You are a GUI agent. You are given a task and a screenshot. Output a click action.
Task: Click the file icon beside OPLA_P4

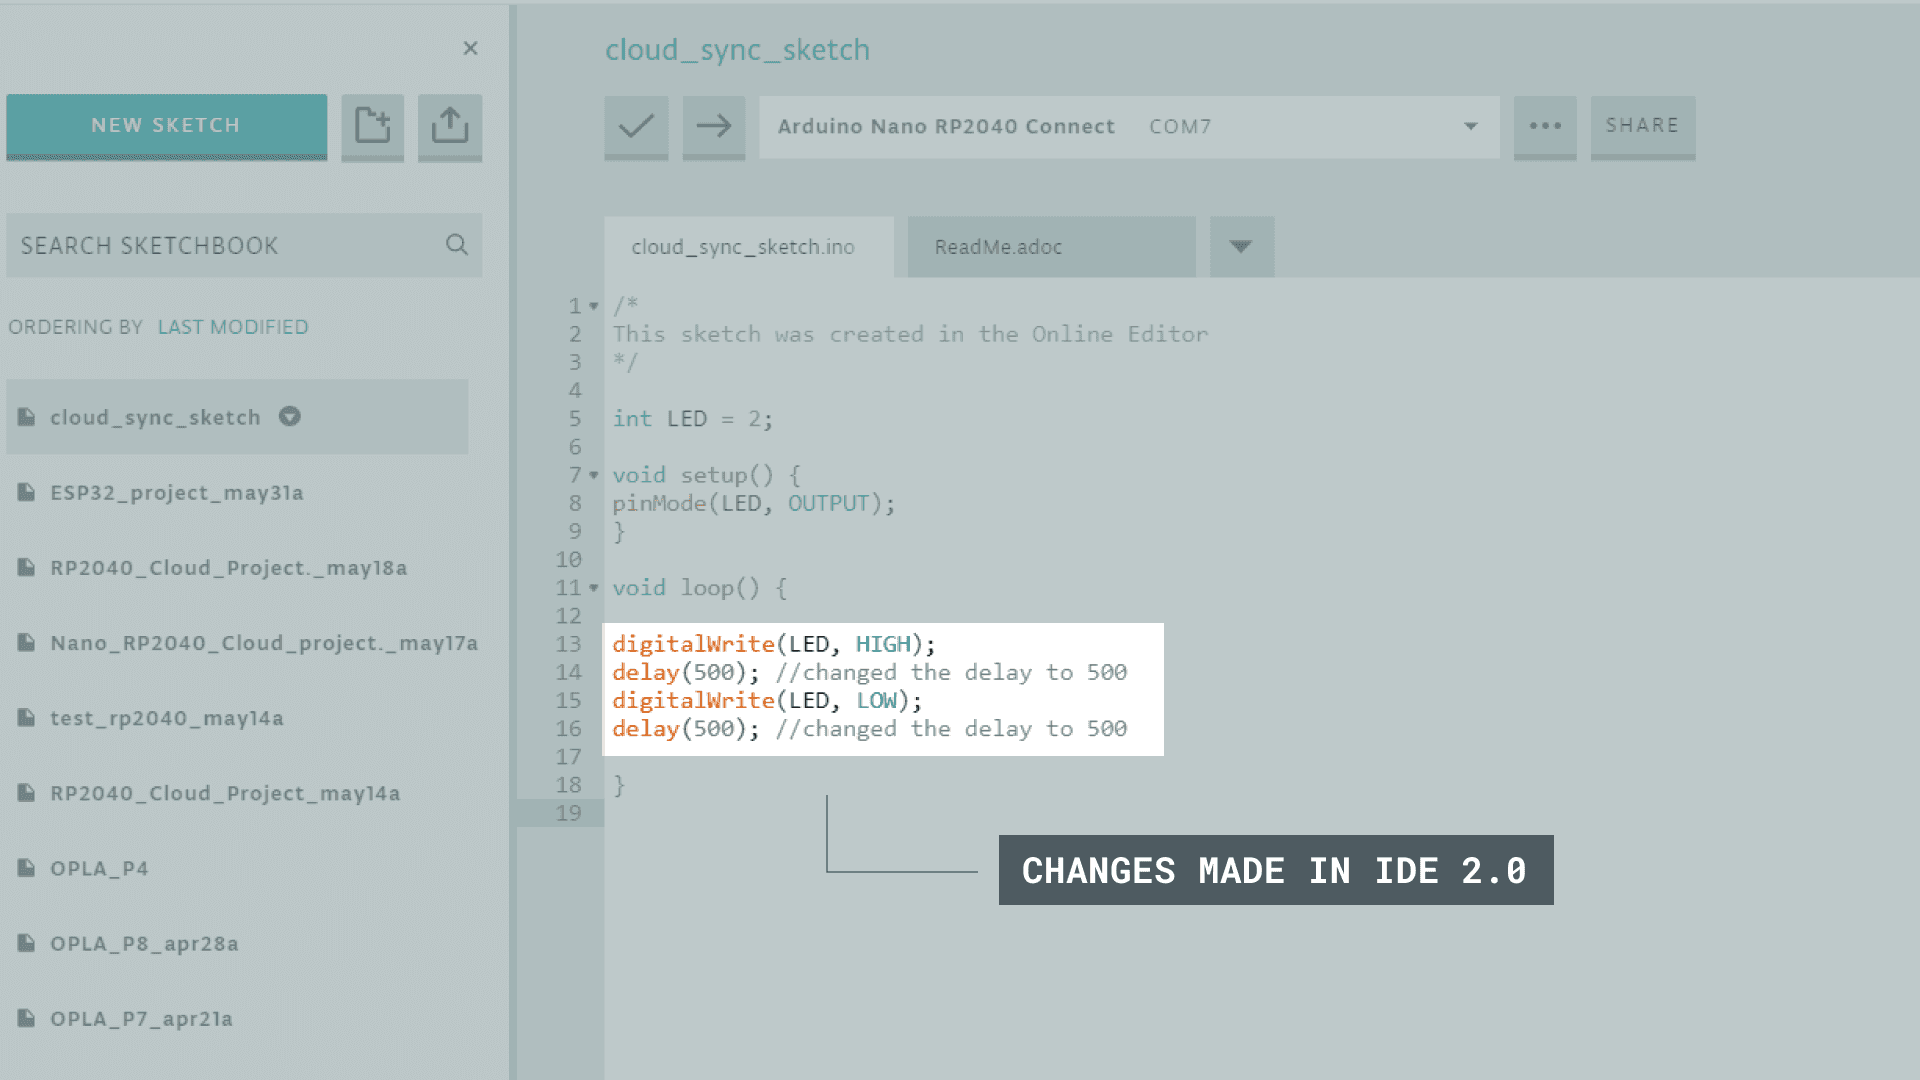(27, 868)
